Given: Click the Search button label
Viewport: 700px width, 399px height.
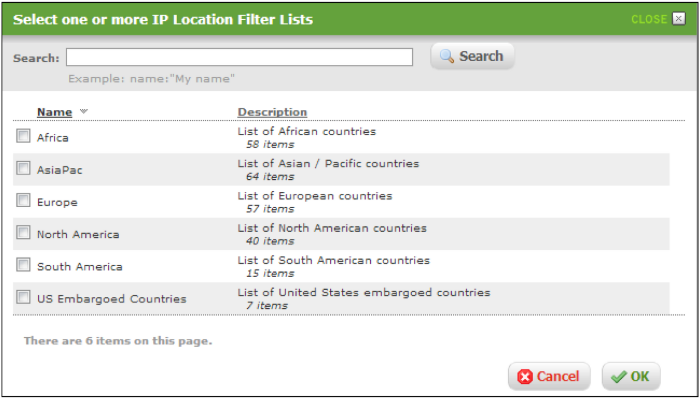Looking at the screenshot, I should tap(481, 56).
